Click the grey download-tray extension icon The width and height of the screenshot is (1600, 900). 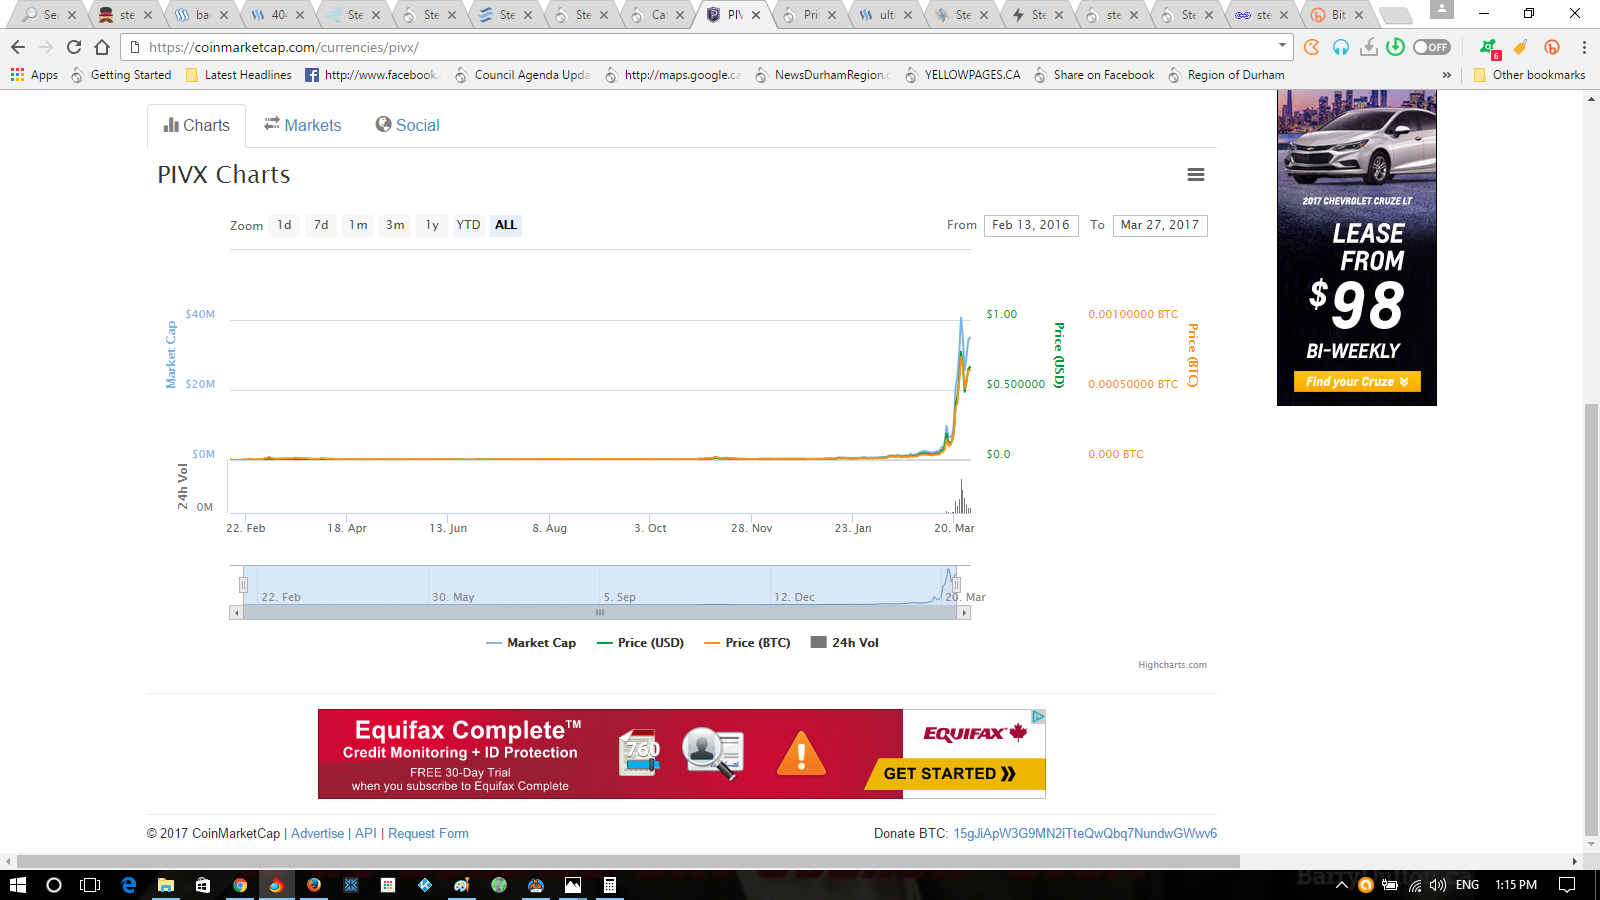point(1368,47)
